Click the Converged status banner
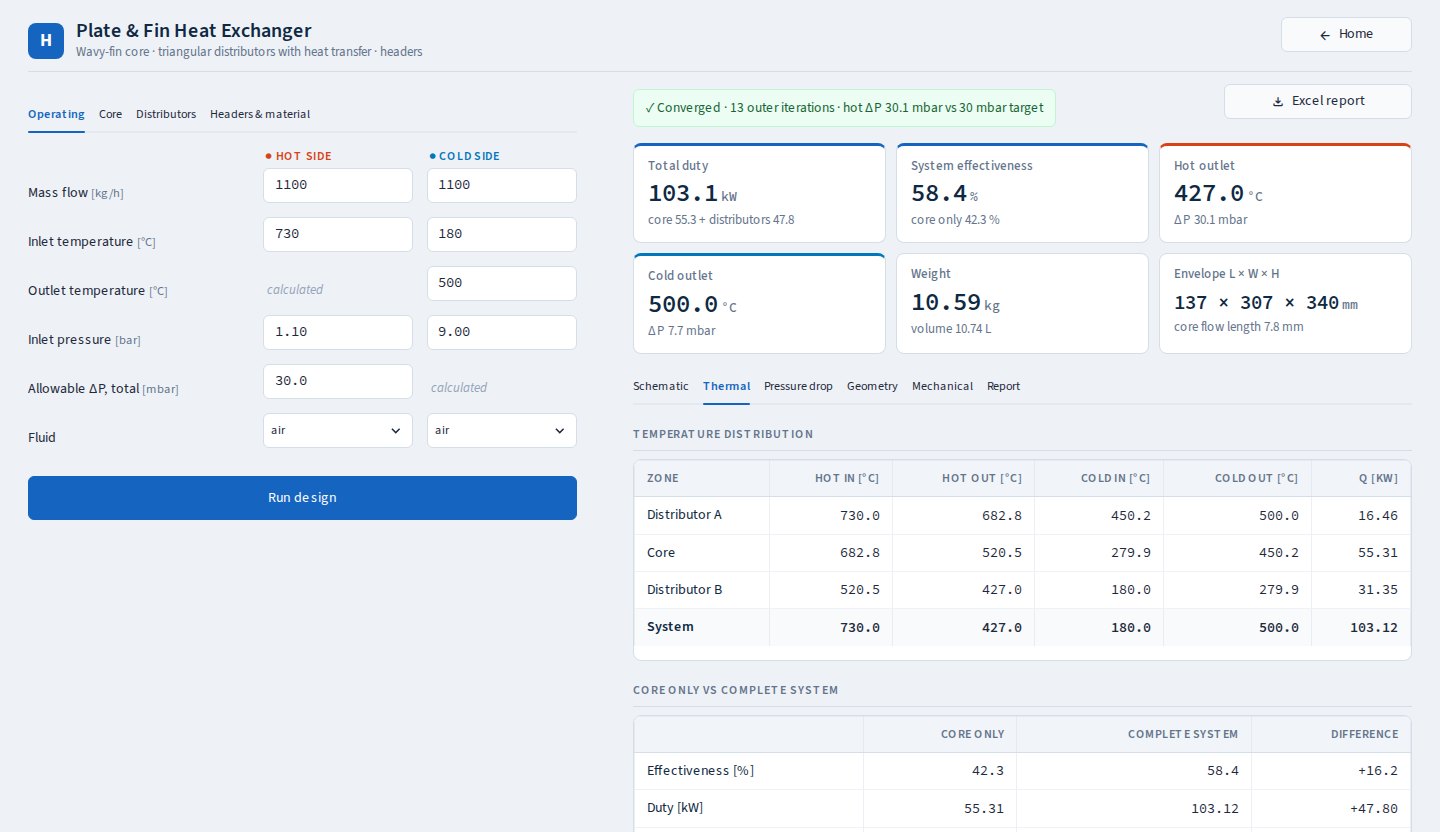Screen dimensions: 1440x832 coord(844,108)
